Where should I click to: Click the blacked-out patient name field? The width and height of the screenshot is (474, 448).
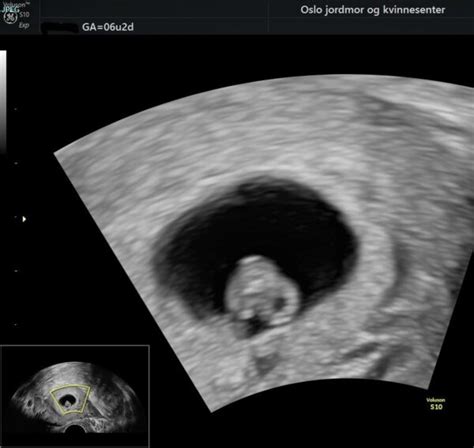coord(60,28)
